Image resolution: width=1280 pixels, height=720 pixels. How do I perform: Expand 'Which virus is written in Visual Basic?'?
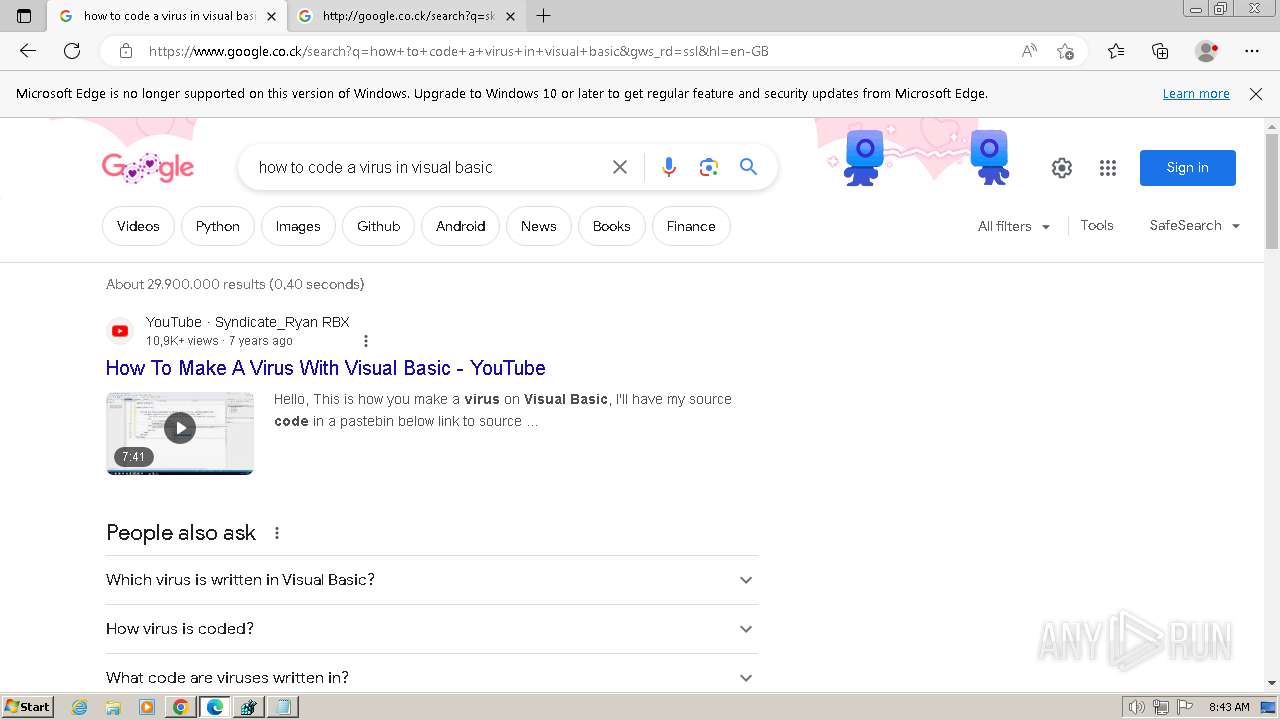(x=432, y=580)
